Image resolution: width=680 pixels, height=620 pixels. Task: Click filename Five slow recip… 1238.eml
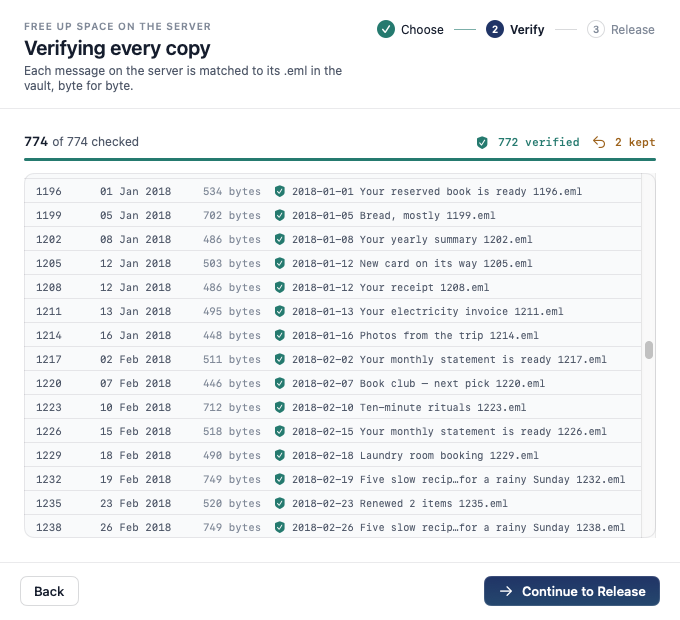[x=458, y=527]
